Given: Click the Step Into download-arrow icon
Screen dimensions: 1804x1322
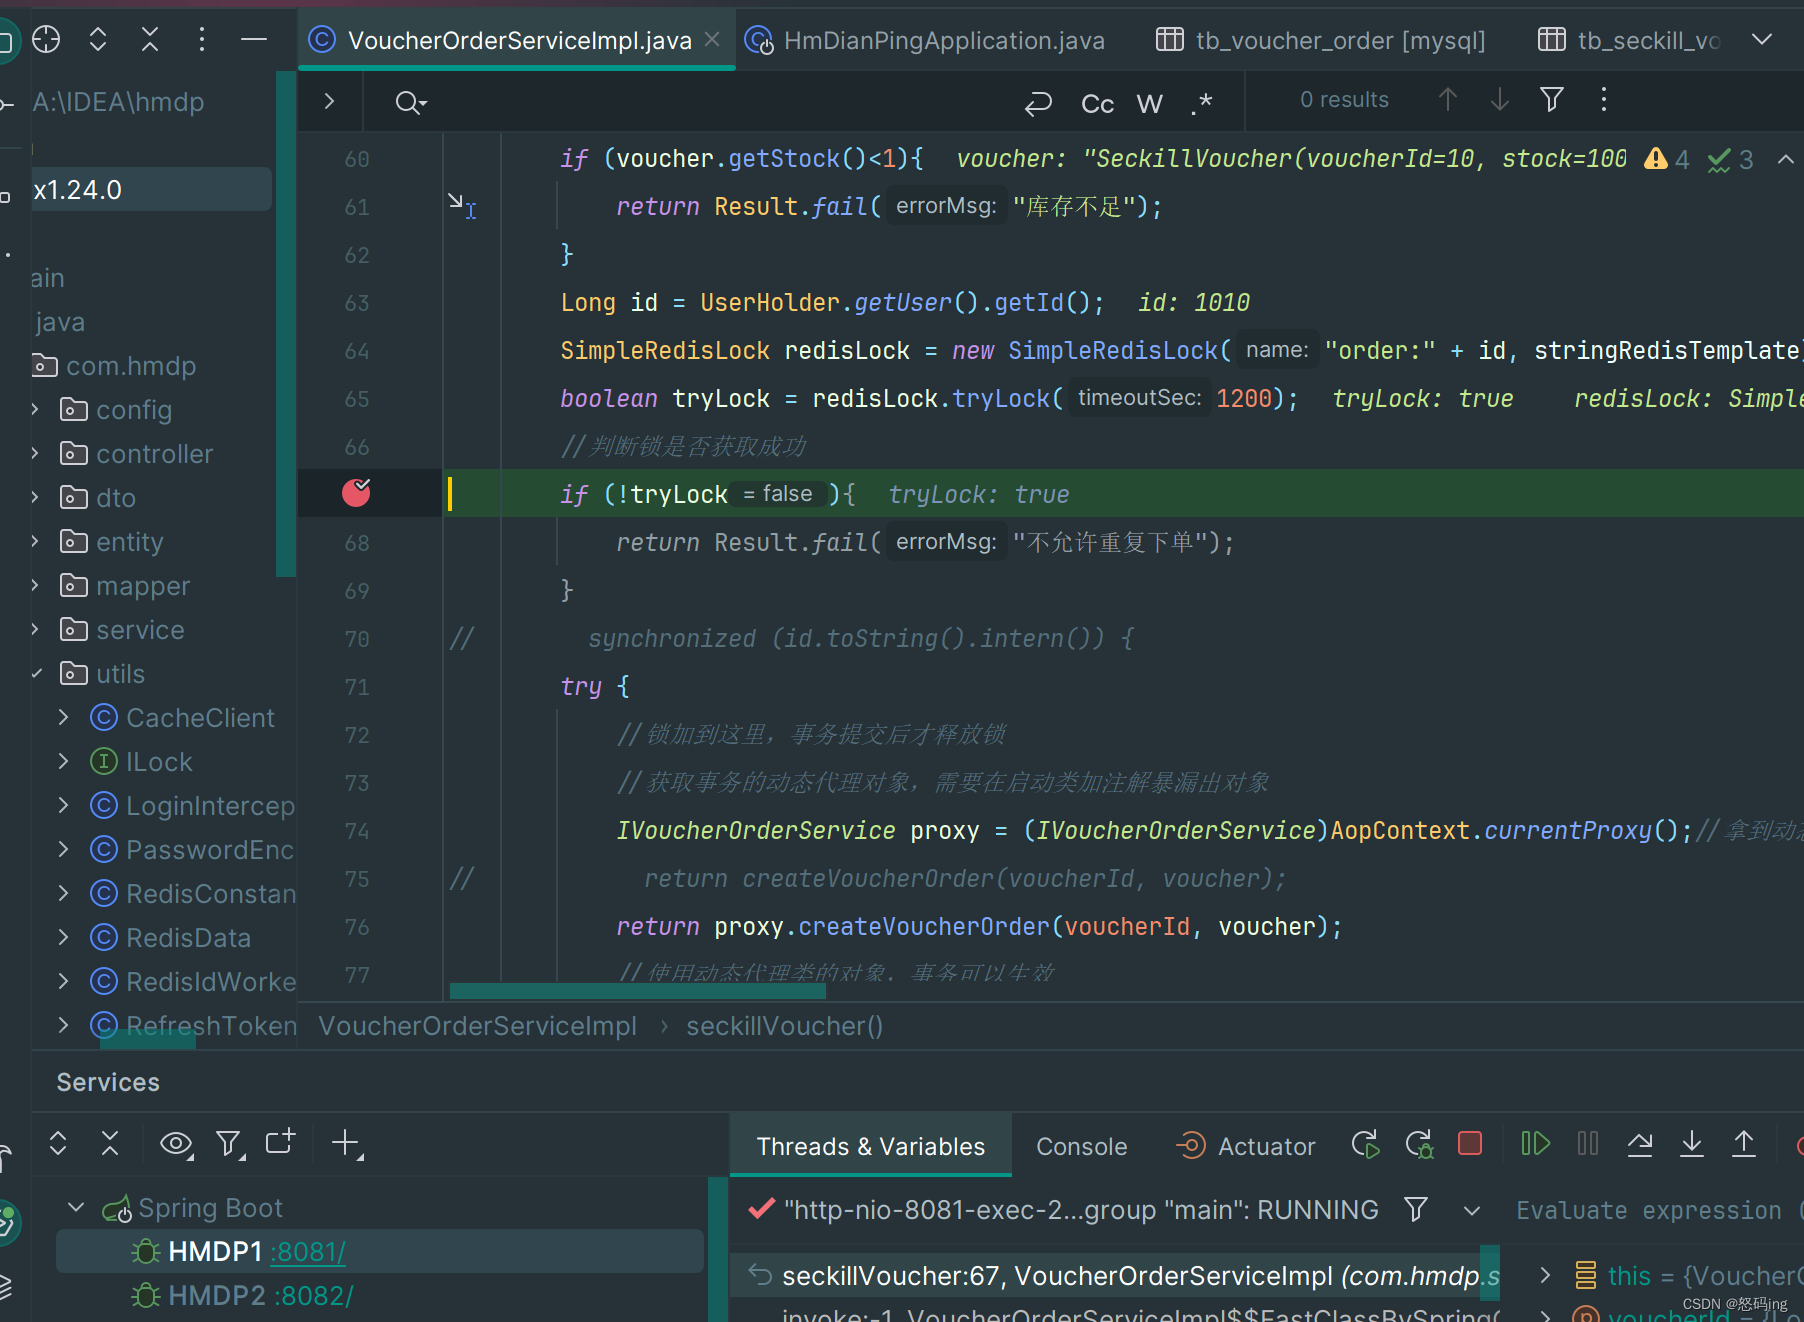Looking at the screenshot, I should (1692, 1144).
